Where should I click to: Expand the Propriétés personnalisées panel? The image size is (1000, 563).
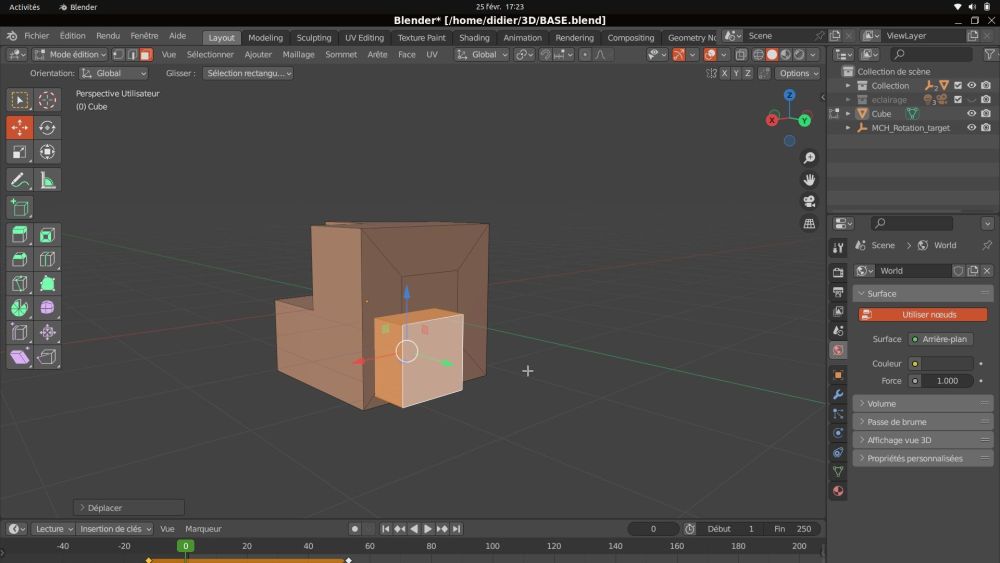click(923, 458)
